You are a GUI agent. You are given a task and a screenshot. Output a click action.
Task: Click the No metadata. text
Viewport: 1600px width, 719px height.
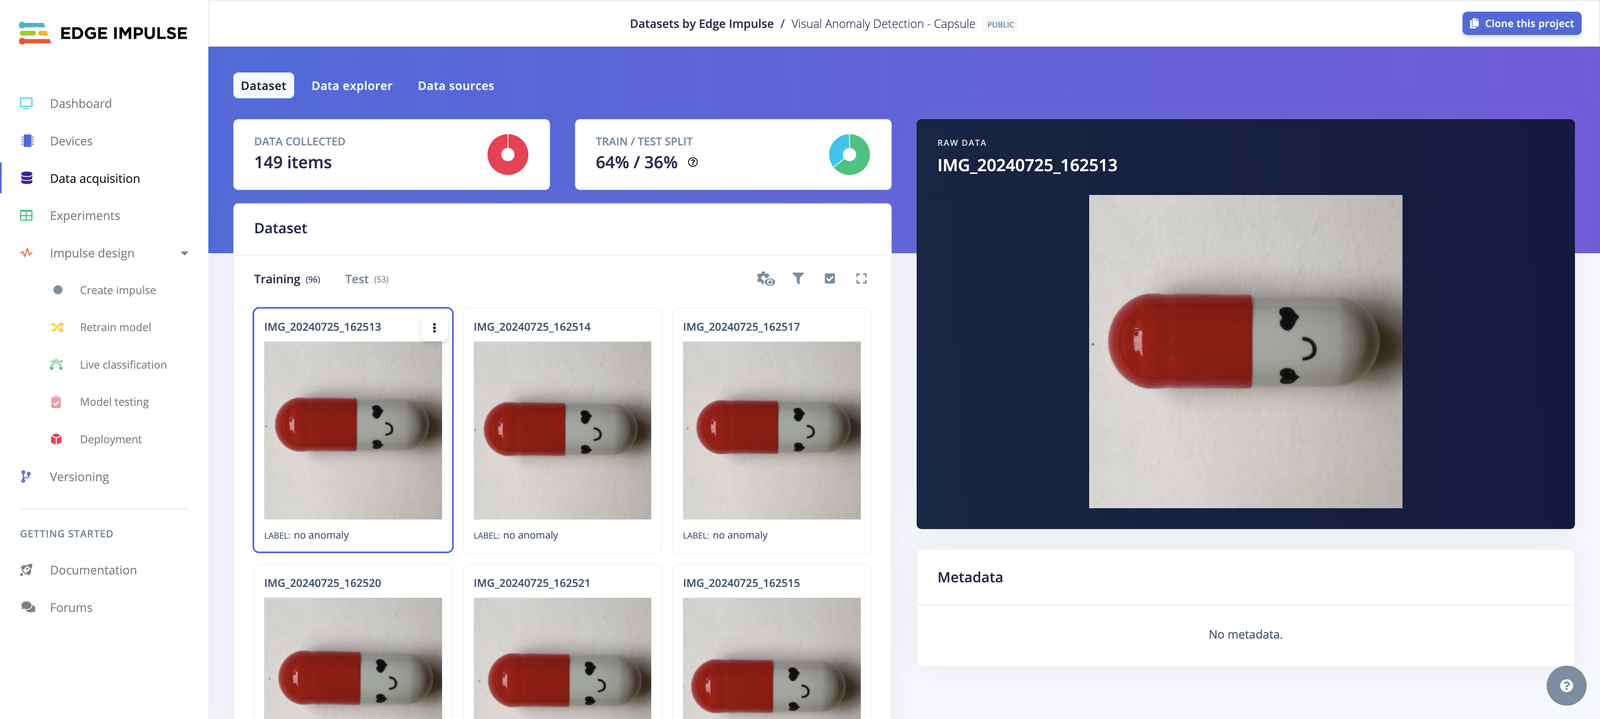click(x=1245, y=634)
